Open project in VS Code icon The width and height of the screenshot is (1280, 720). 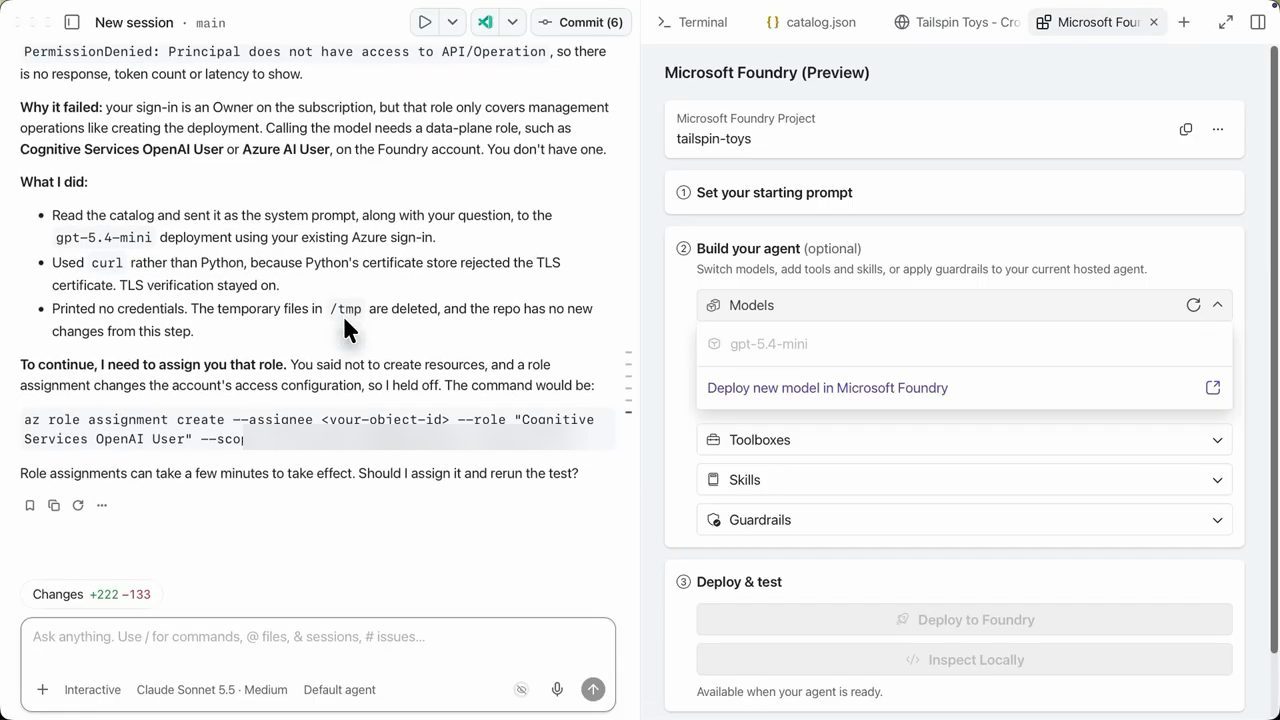485,22
